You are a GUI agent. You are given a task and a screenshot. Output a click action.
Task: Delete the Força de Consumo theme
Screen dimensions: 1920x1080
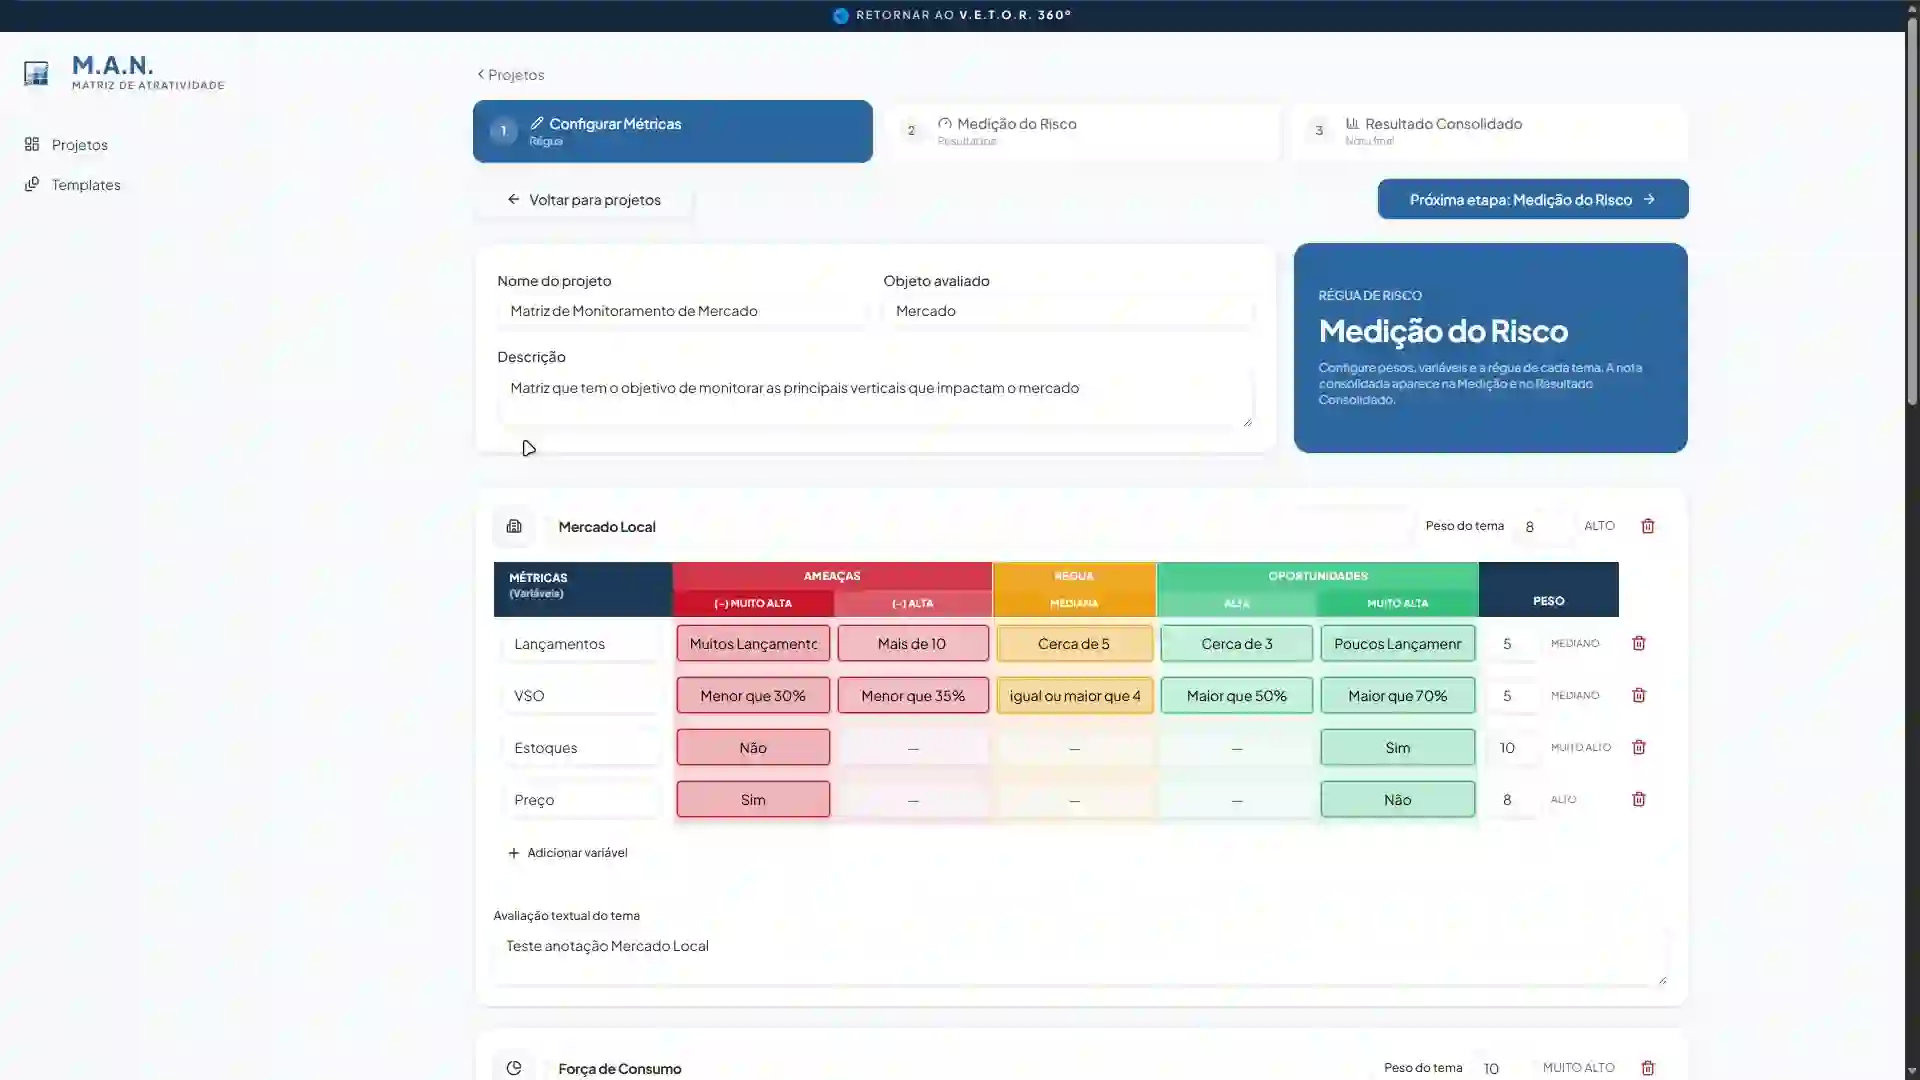[1648, 1068]
